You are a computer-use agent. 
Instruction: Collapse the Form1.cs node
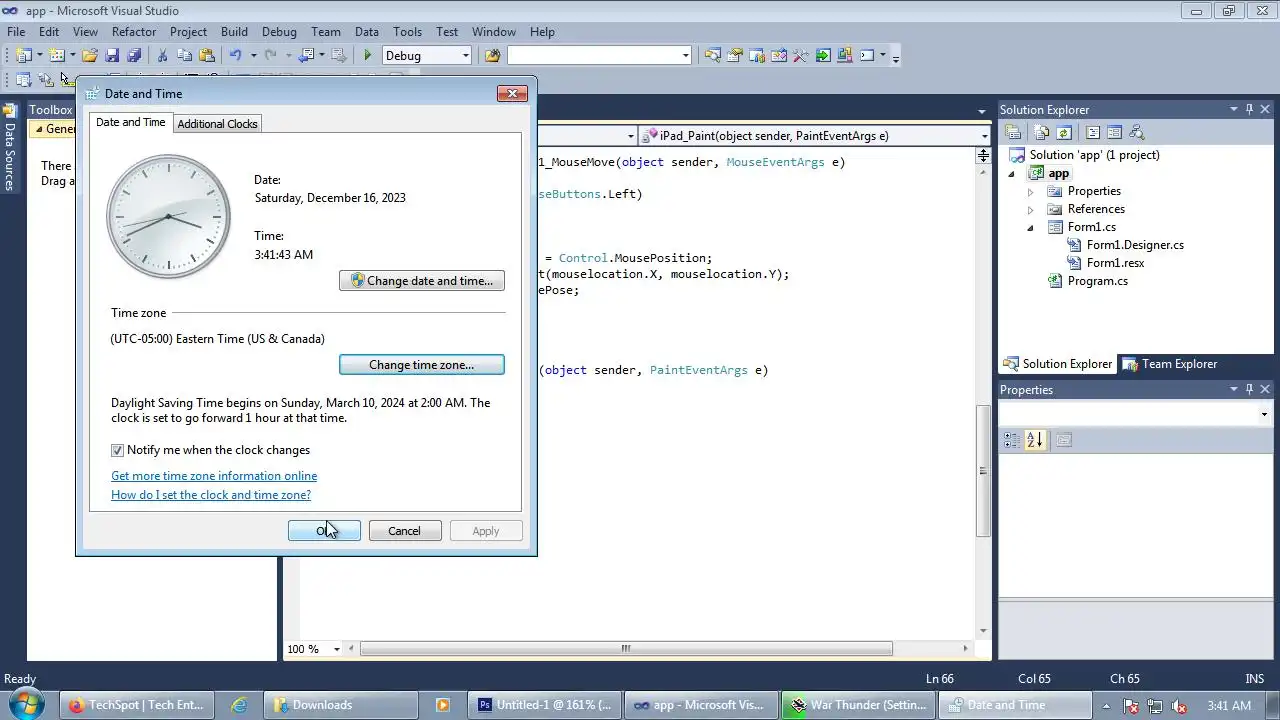[x=1030, y=227]
